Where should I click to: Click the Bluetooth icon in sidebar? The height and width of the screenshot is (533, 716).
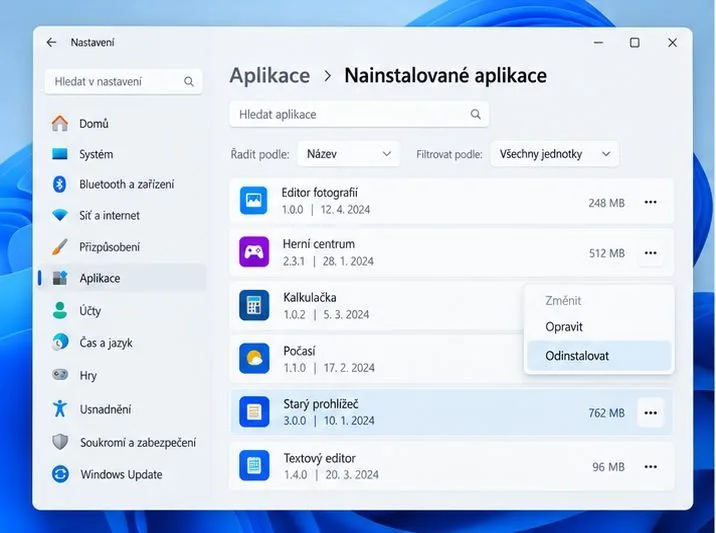(60, 184)
